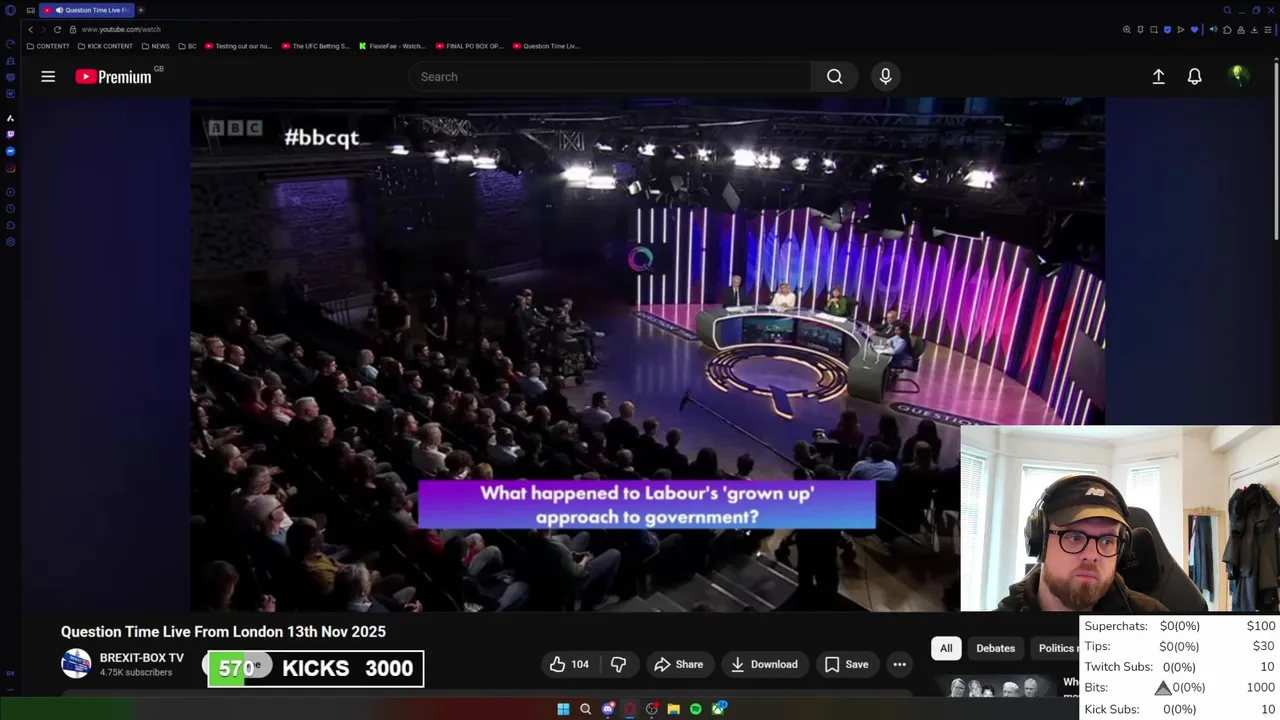
Task: Open the YouTube account avatar menu
Action: [x=1238, y=76]
